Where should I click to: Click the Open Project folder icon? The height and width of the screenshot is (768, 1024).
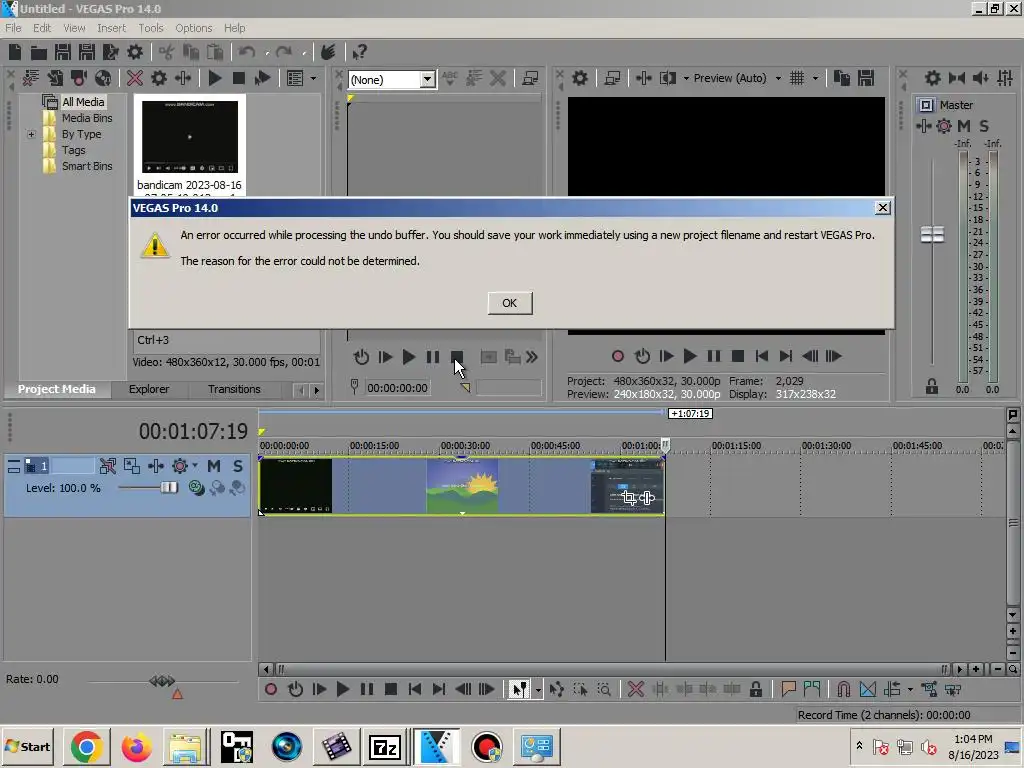[39, 52]
